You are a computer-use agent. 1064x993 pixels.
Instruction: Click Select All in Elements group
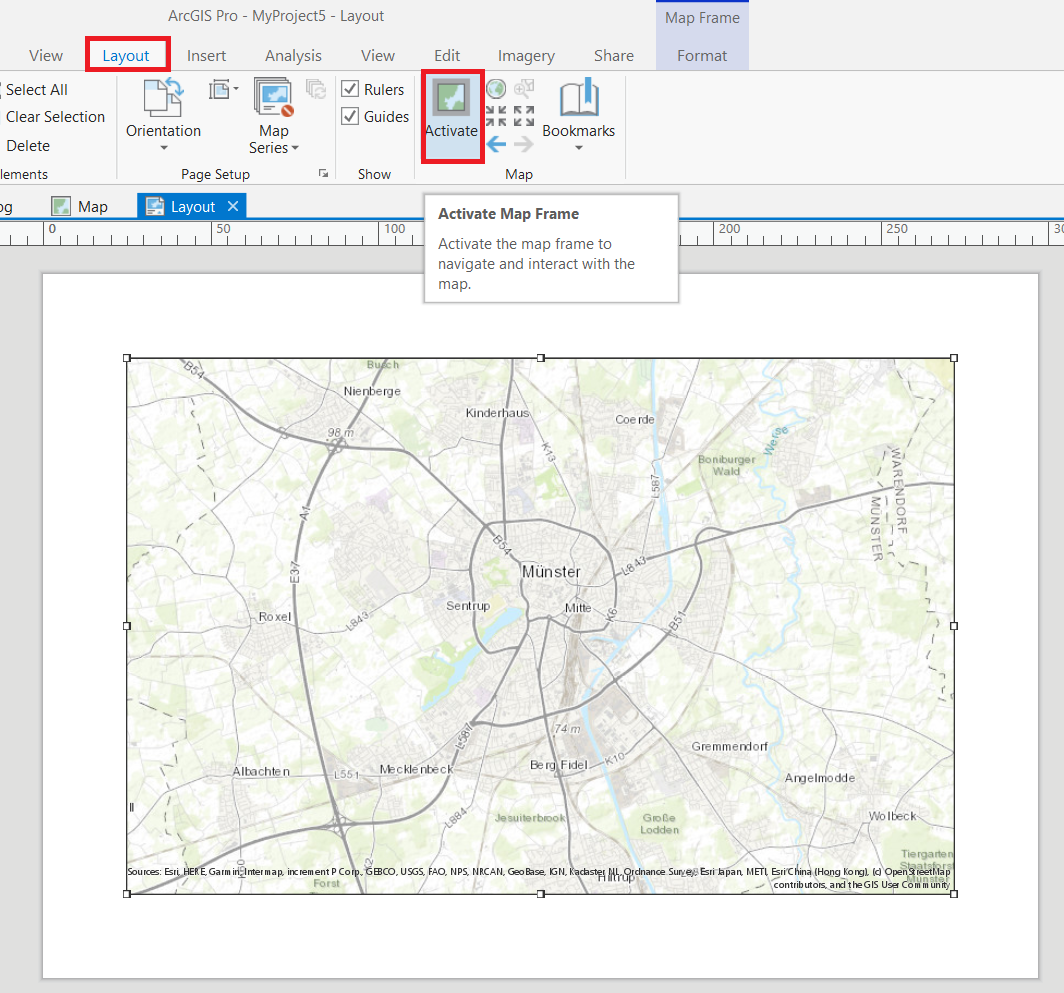[x=37, y=89]
